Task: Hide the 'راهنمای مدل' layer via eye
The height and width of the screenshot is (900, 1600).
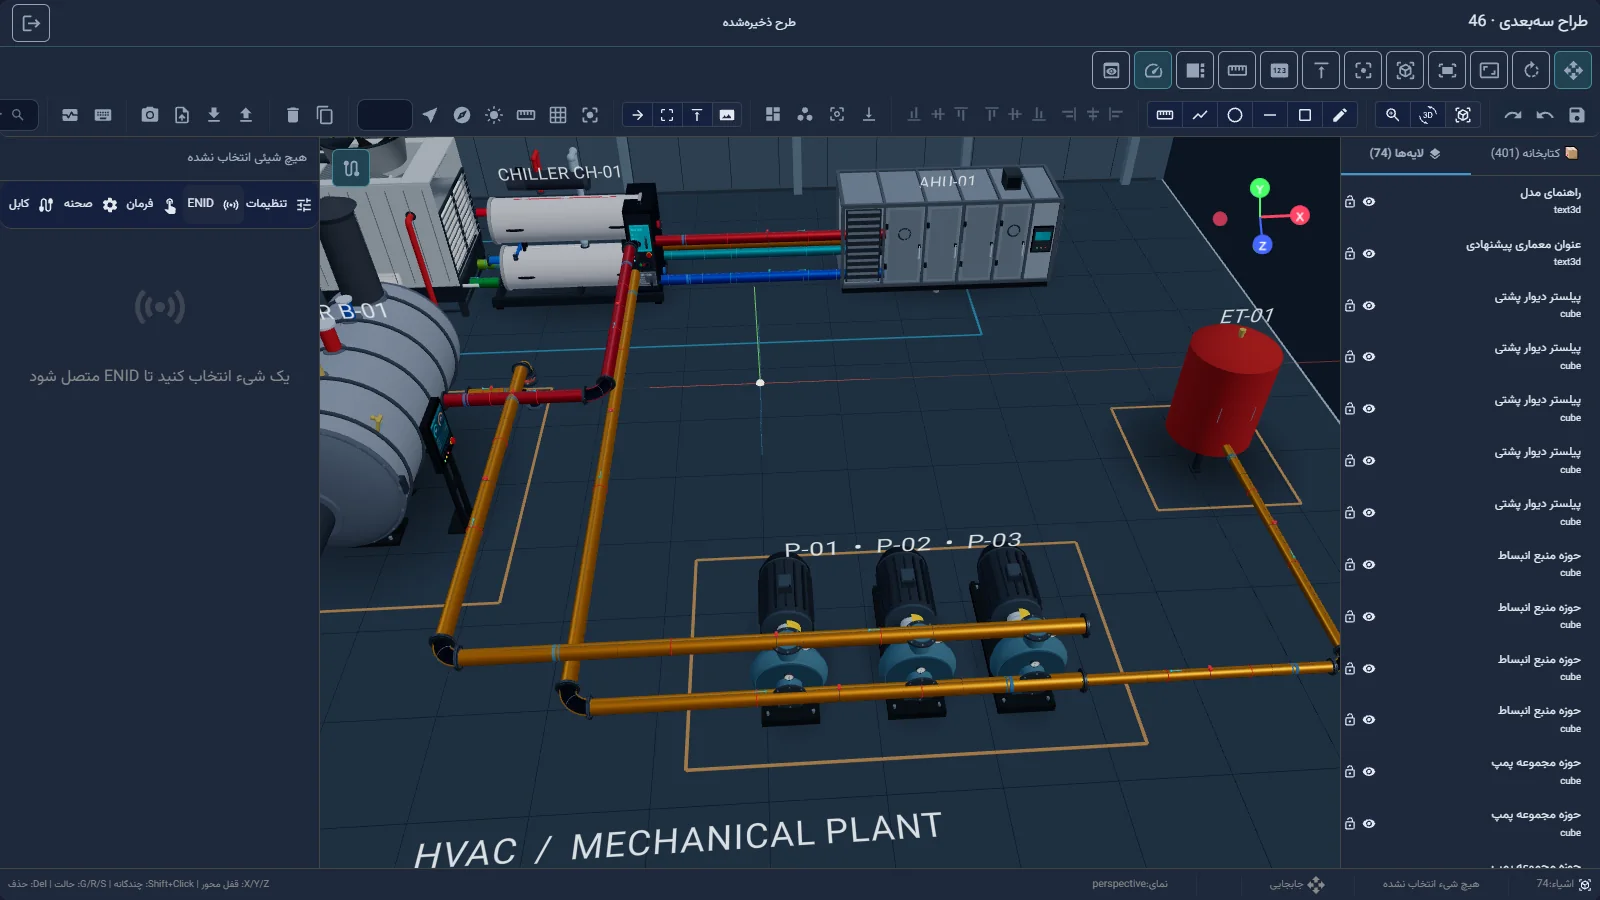Action: click(x=1369, y=202)
